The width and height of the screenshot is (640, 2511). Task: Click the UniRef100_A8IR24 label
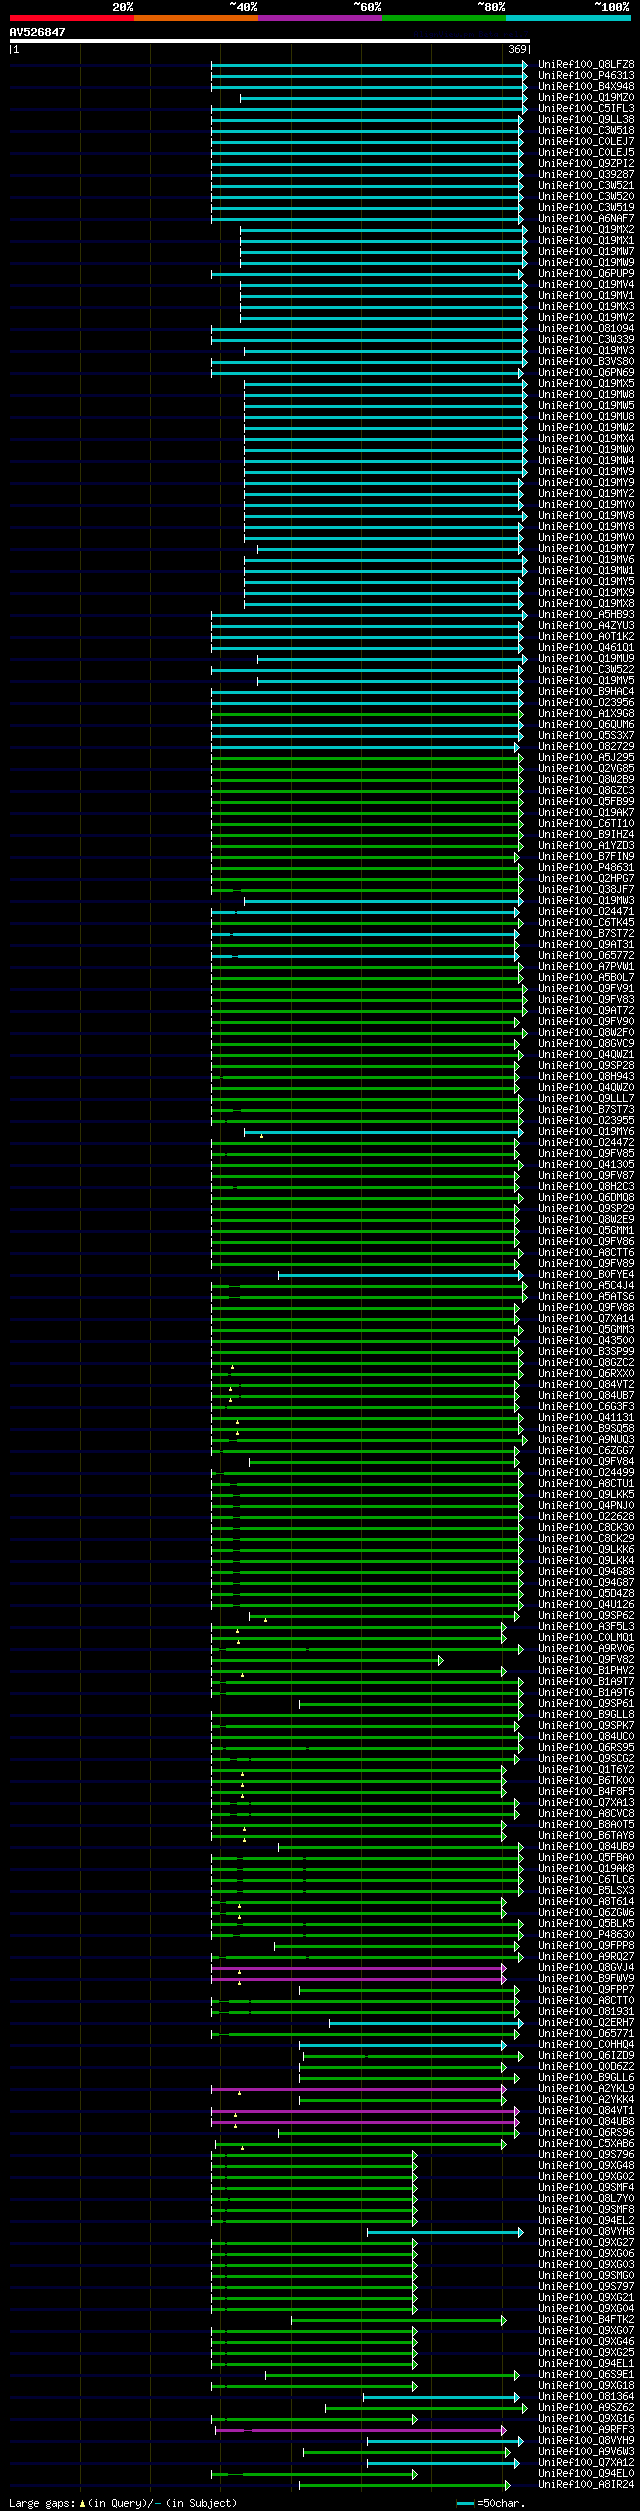point(586,2485)
